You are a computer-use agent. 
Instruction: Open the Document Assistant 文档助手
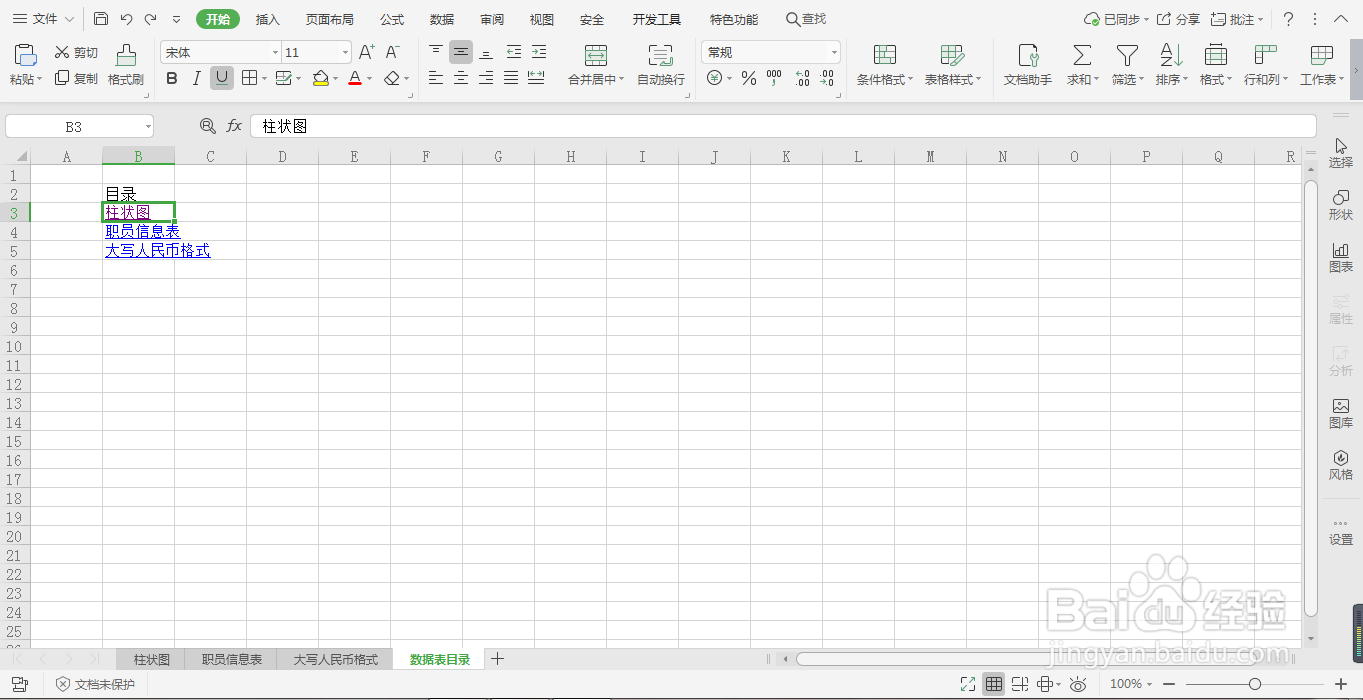(x=1028, y=65)
